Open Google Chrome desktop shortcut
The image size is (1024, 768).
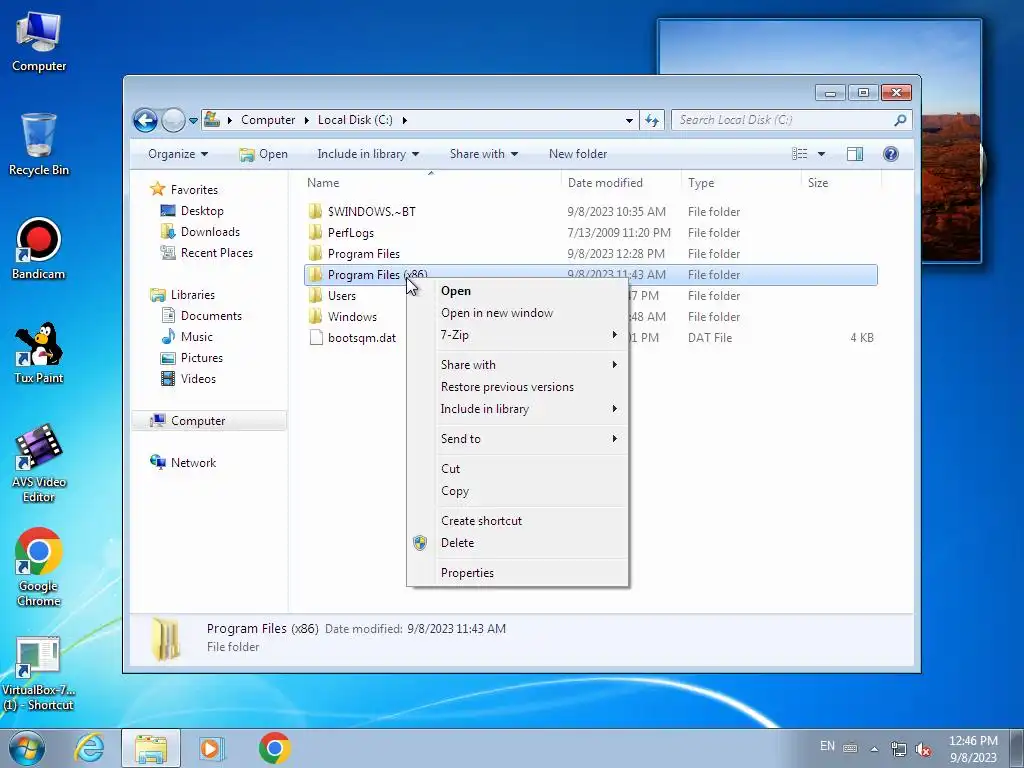(x=39, y=567)
